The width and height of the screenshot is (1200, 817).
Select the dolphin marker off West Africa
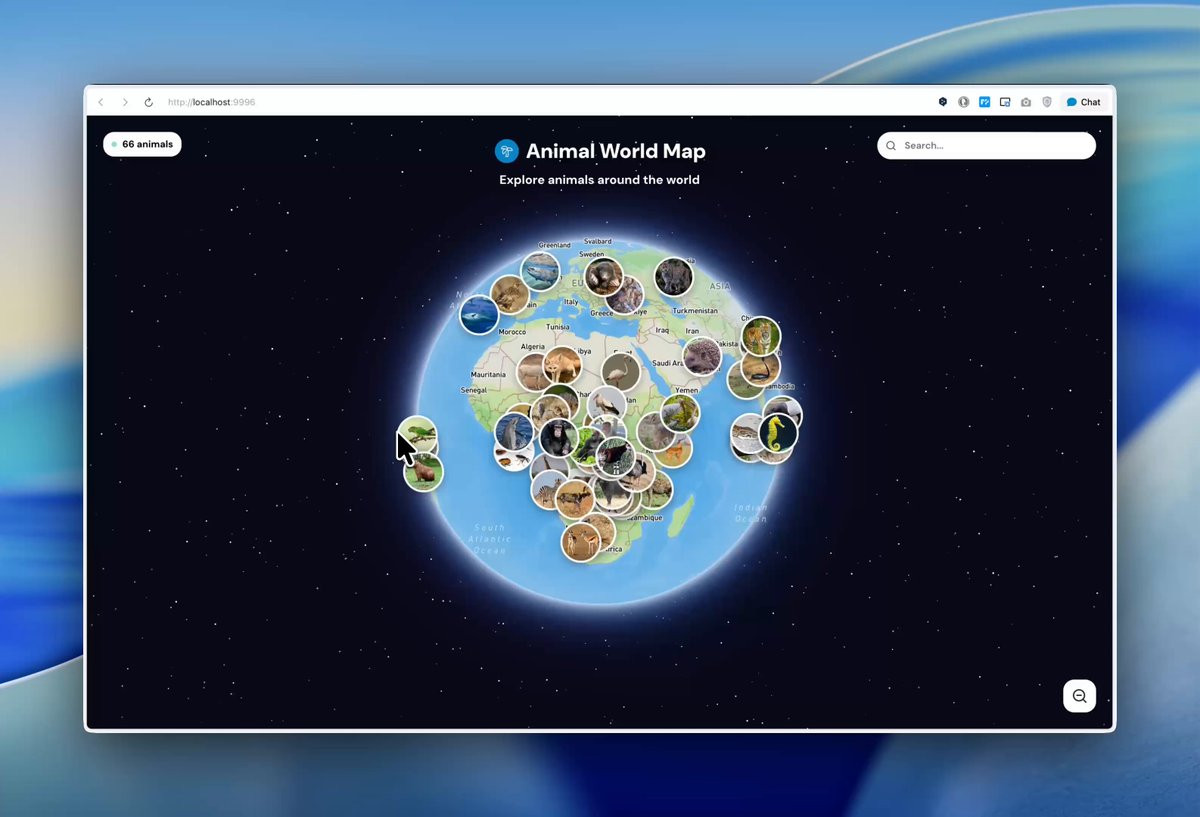coord(514,432)
